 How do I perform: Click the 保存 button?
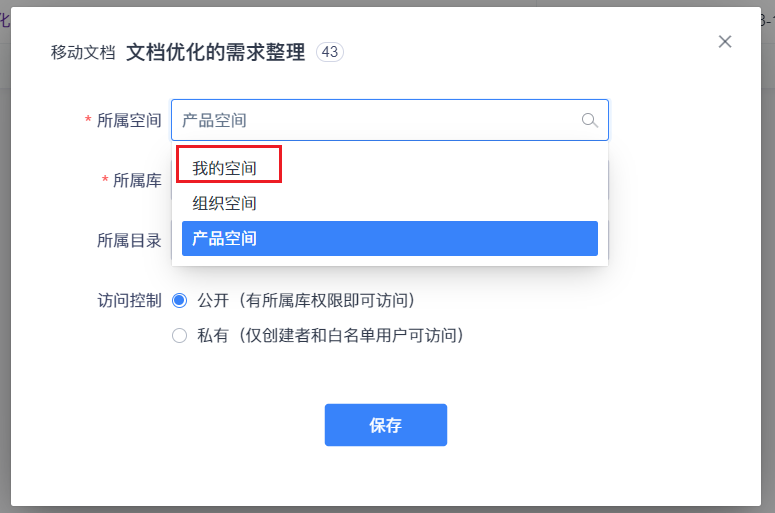(x=386, y=425)
